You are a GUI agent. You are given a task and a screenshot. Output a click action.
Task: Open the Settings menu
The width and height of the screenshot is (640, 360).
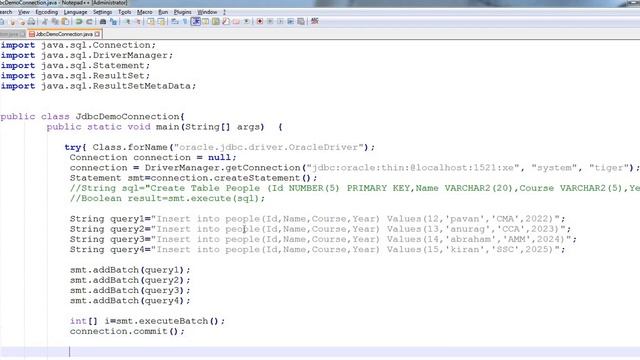[x=102, y=12]
